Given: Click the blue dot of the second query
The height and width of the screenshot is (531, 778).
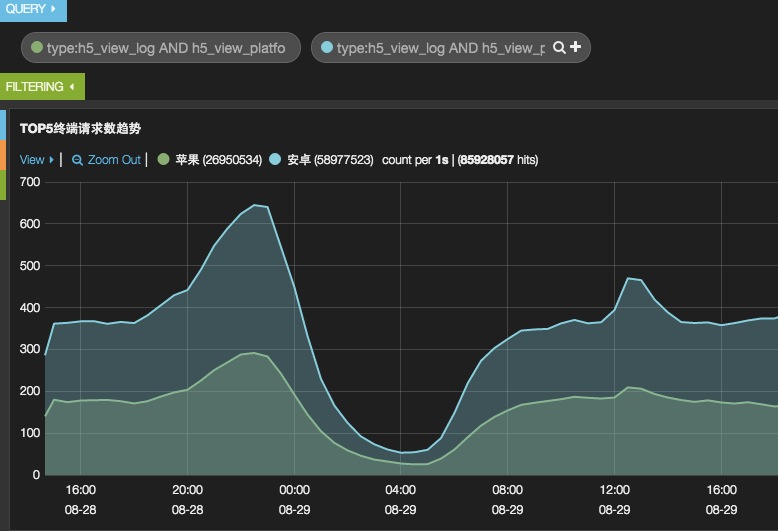Looking at the screenshot, I should [326, 47].
